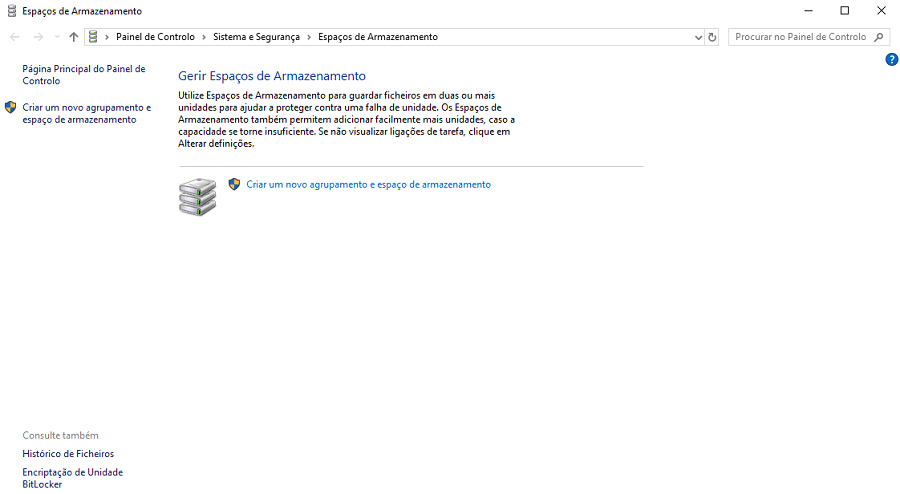This screenshot has height=494, width=900.
Task: Click the shield icon beside the main create link
Action: tap(234, 184)
